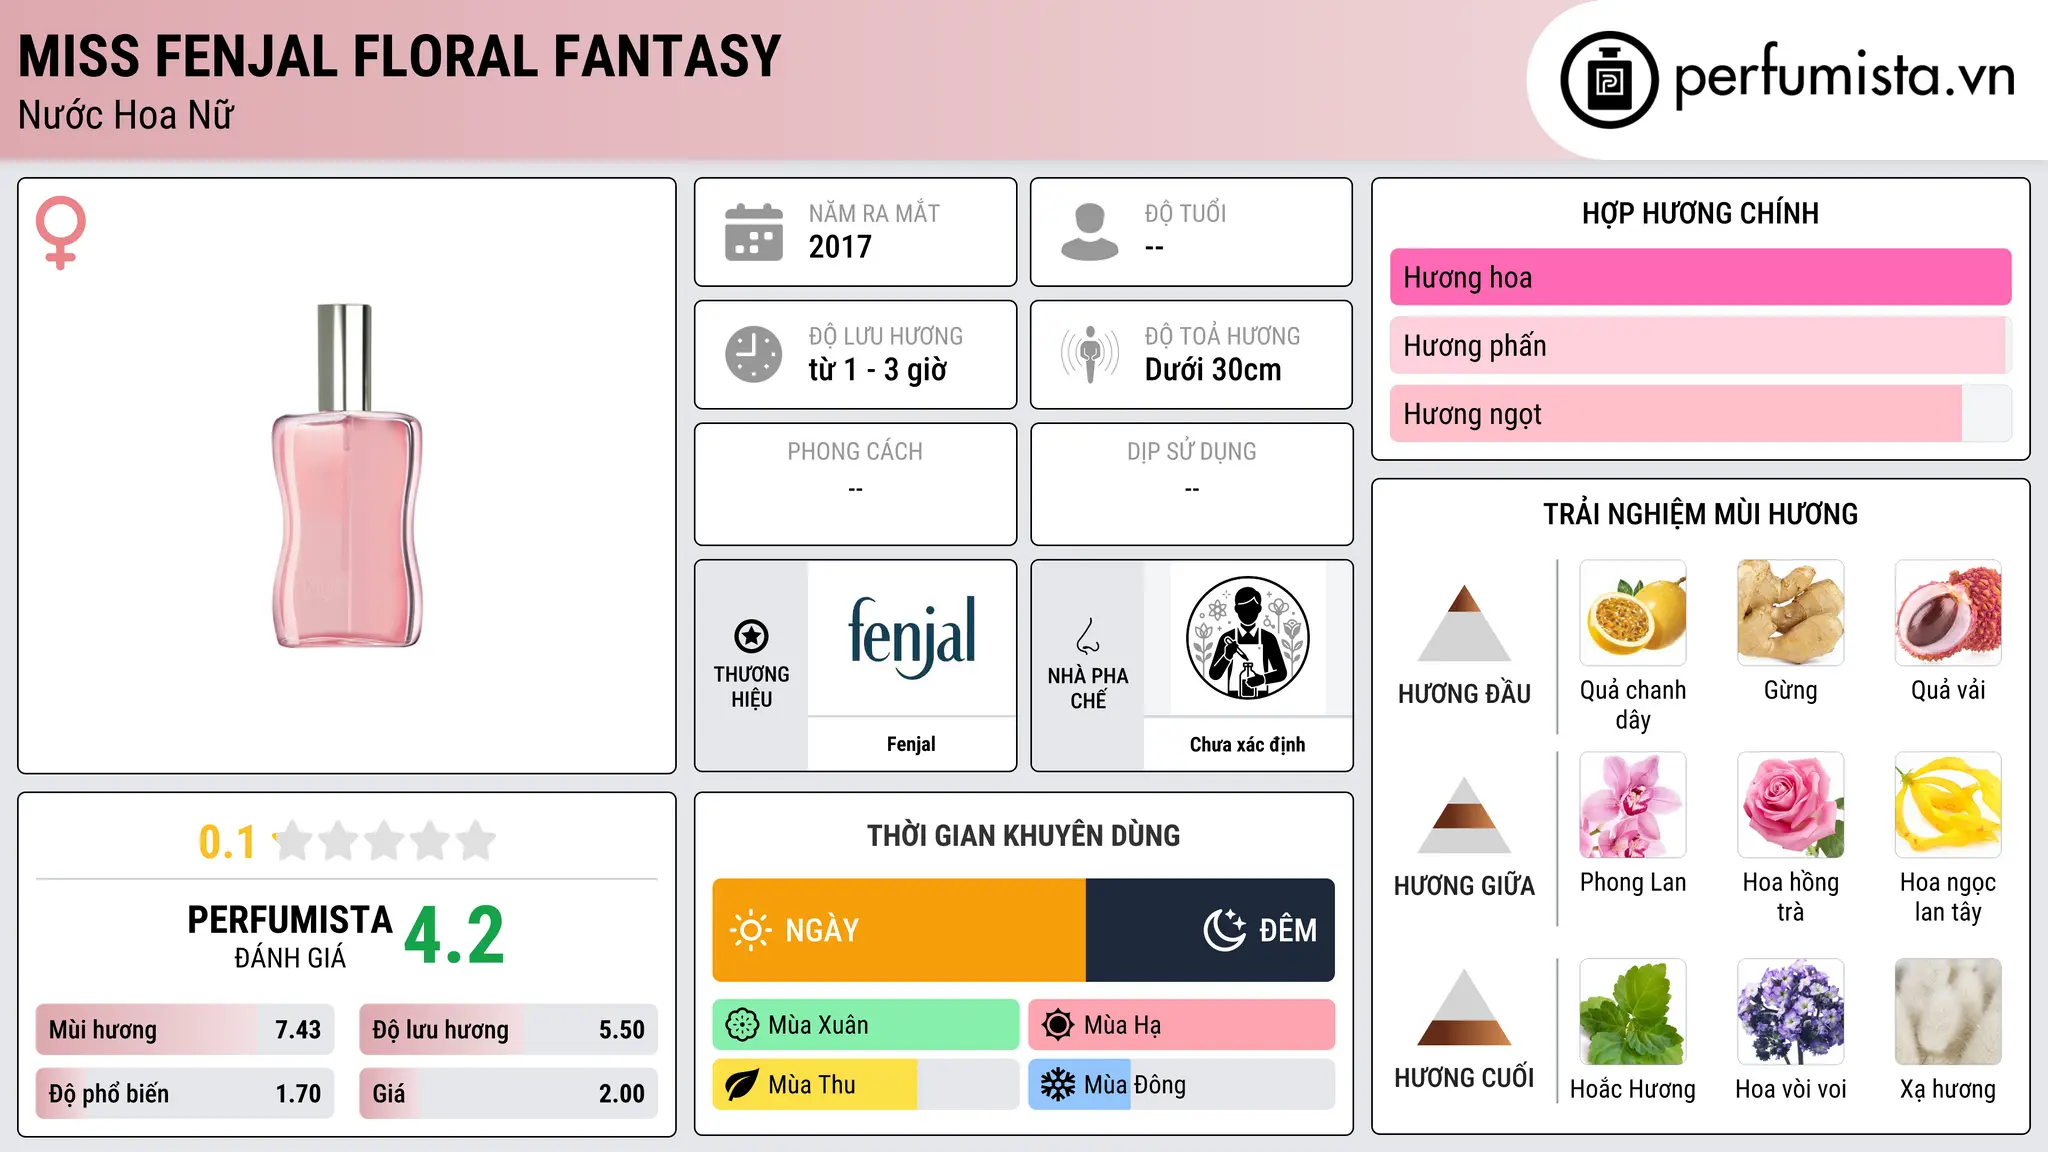2048x1152 pixels.
Task: Click the Mùa Xuân season bar
Action: click(x=866, y=1025)
